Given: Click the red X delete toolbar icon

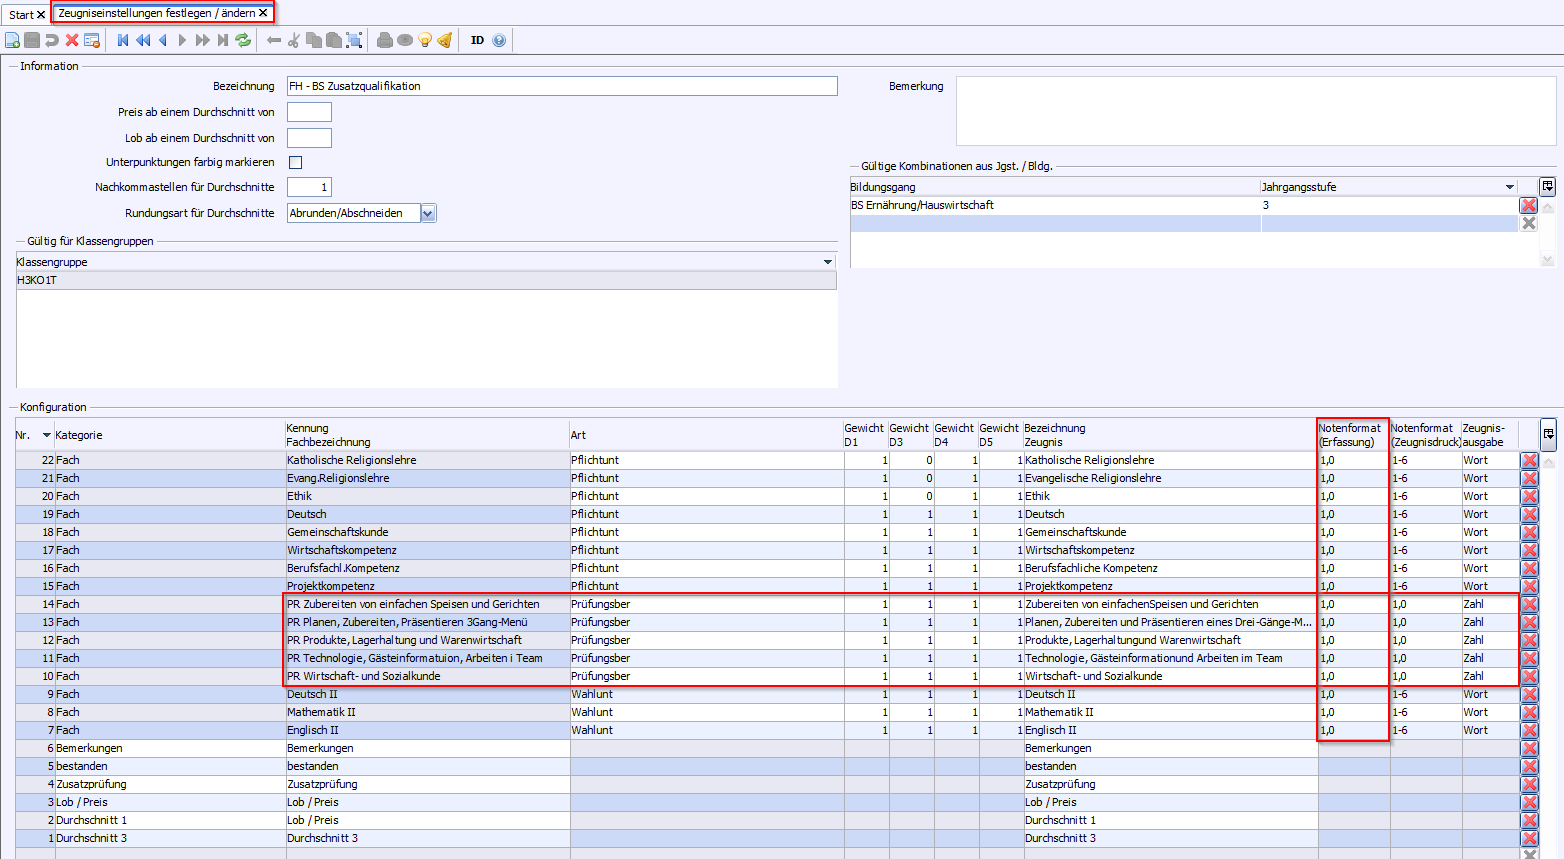Looking at the screenshot, I should click(72, 40).
